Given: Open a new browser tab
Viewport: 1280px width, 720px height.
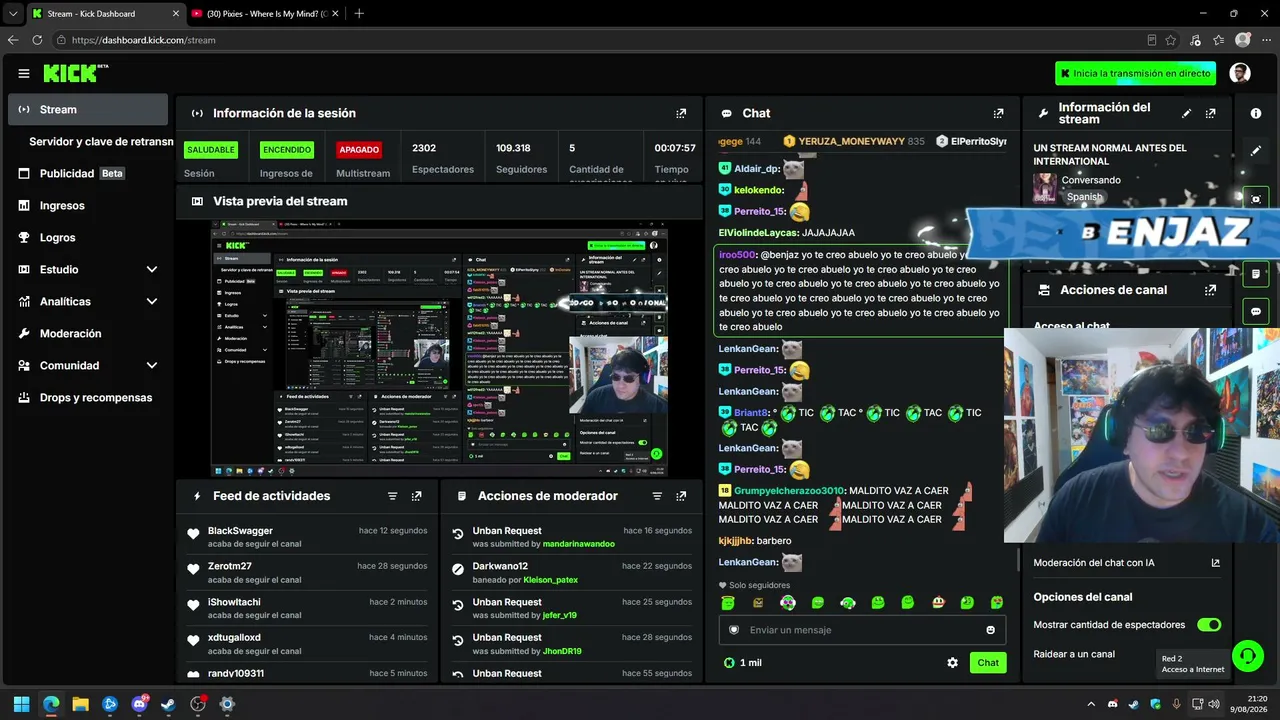Looking at the screenshot, I should click(359, 13).
